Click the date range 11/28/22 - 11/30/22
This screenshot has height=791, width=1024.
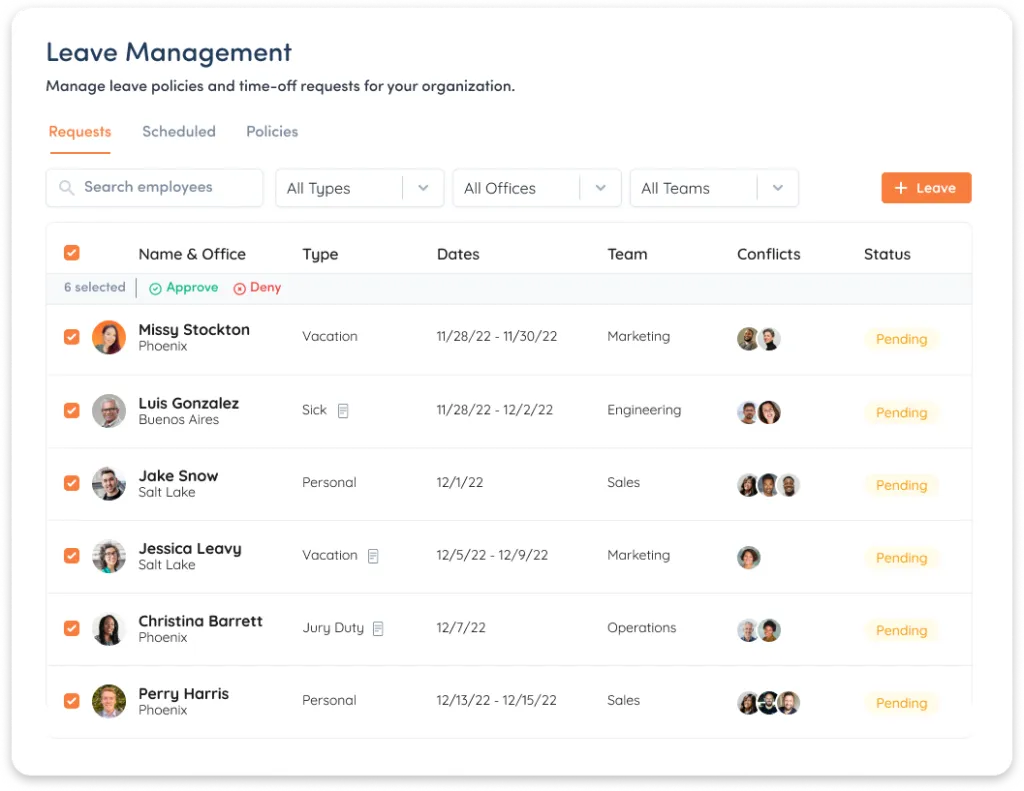tap(497, 336)
